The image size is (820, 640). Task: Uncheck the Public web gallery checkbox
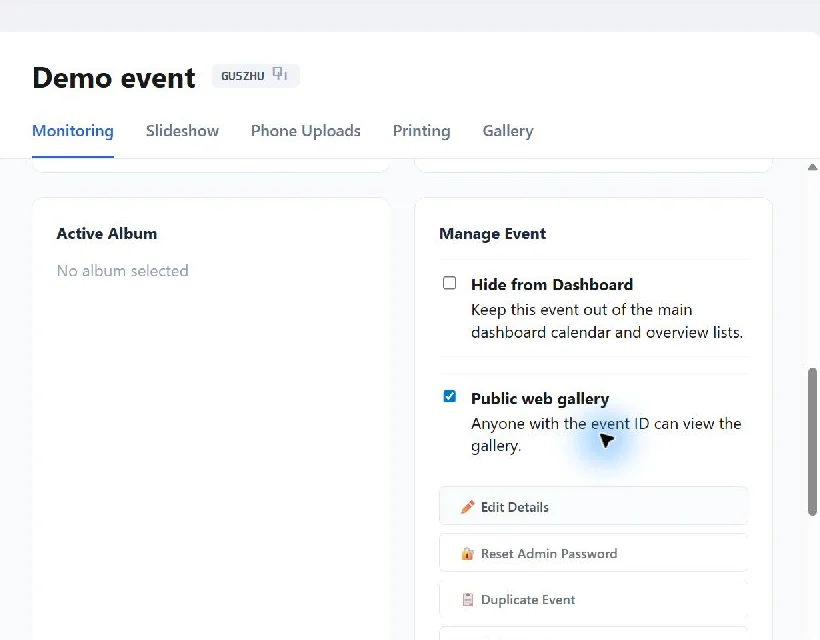(x=449, y=396)
